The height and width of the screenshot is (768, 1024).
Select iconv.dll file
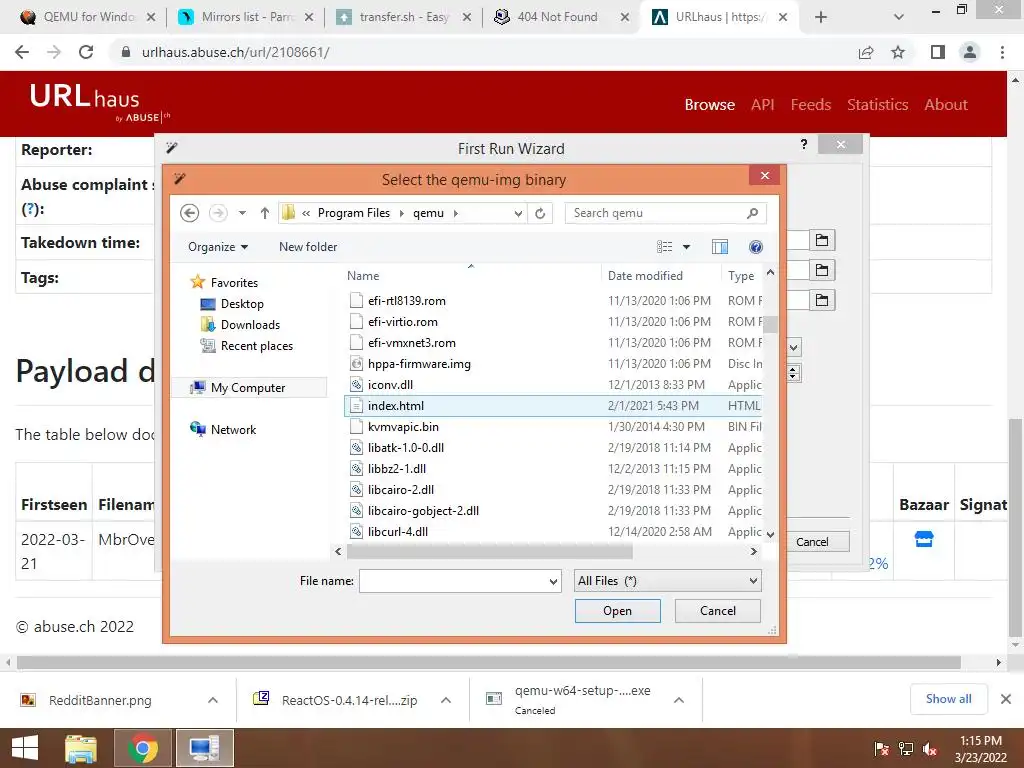click(552, 385)
